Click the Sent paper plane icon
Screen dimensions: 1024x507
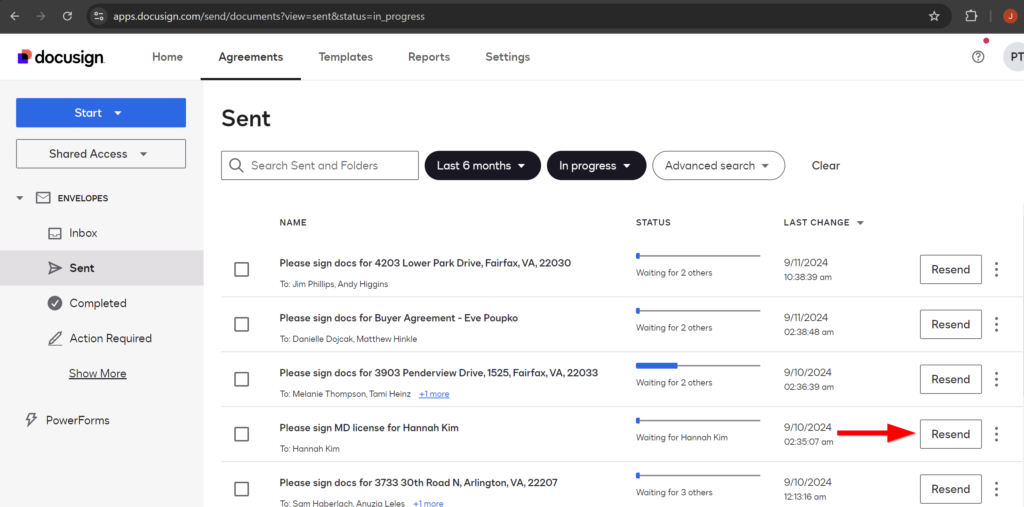(x=54, y=268)
